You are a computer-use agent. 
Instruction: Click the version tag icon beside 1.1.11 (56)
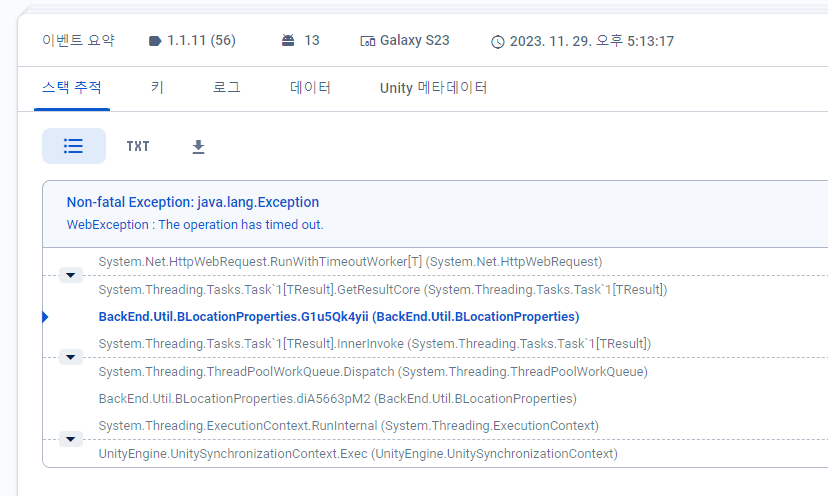155,41
